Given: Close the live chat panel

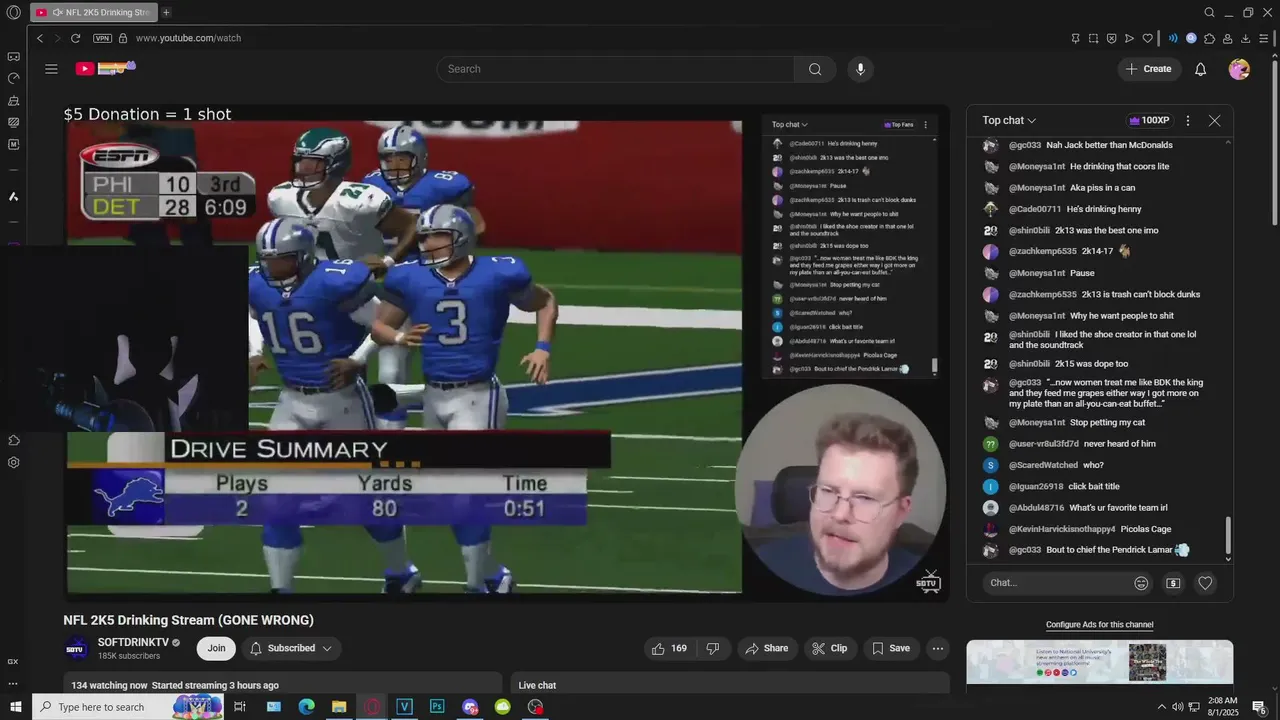Looking at the screenshot, I should [x=1214, y=120].
